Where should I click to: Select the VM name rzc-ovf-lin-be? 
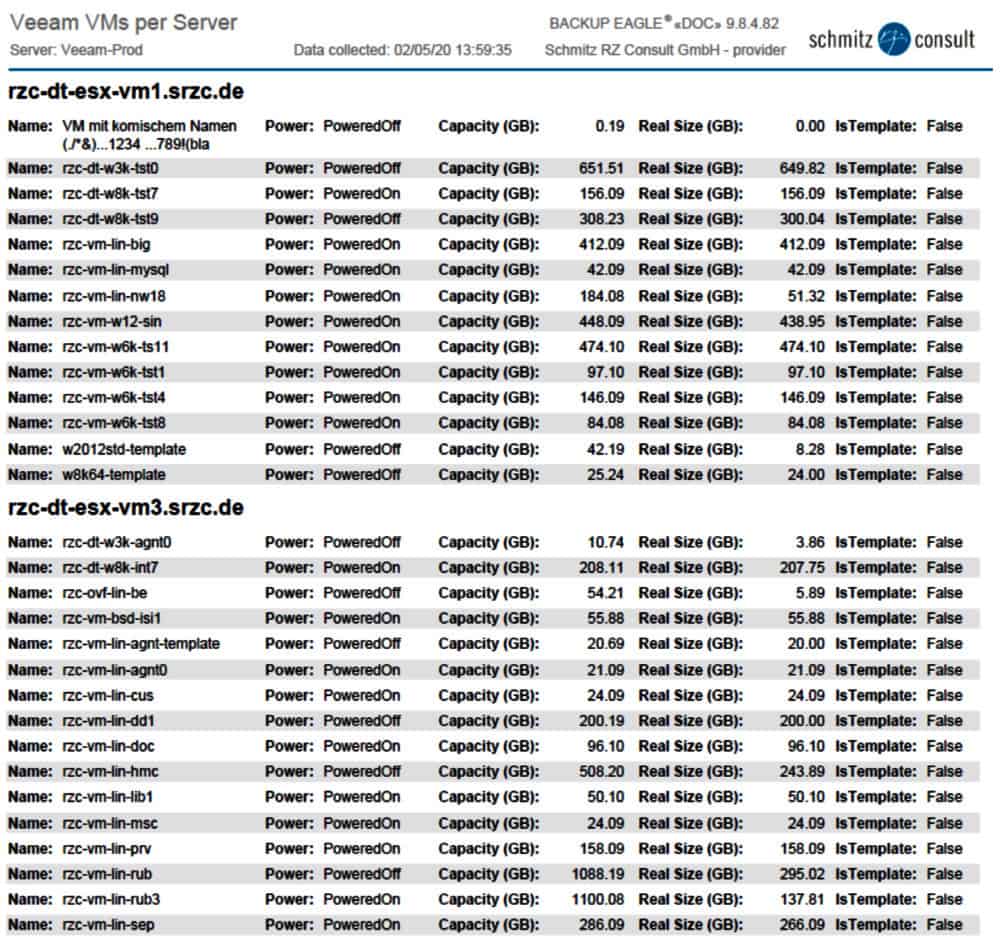pyautogui.click(x=105, y=593)
